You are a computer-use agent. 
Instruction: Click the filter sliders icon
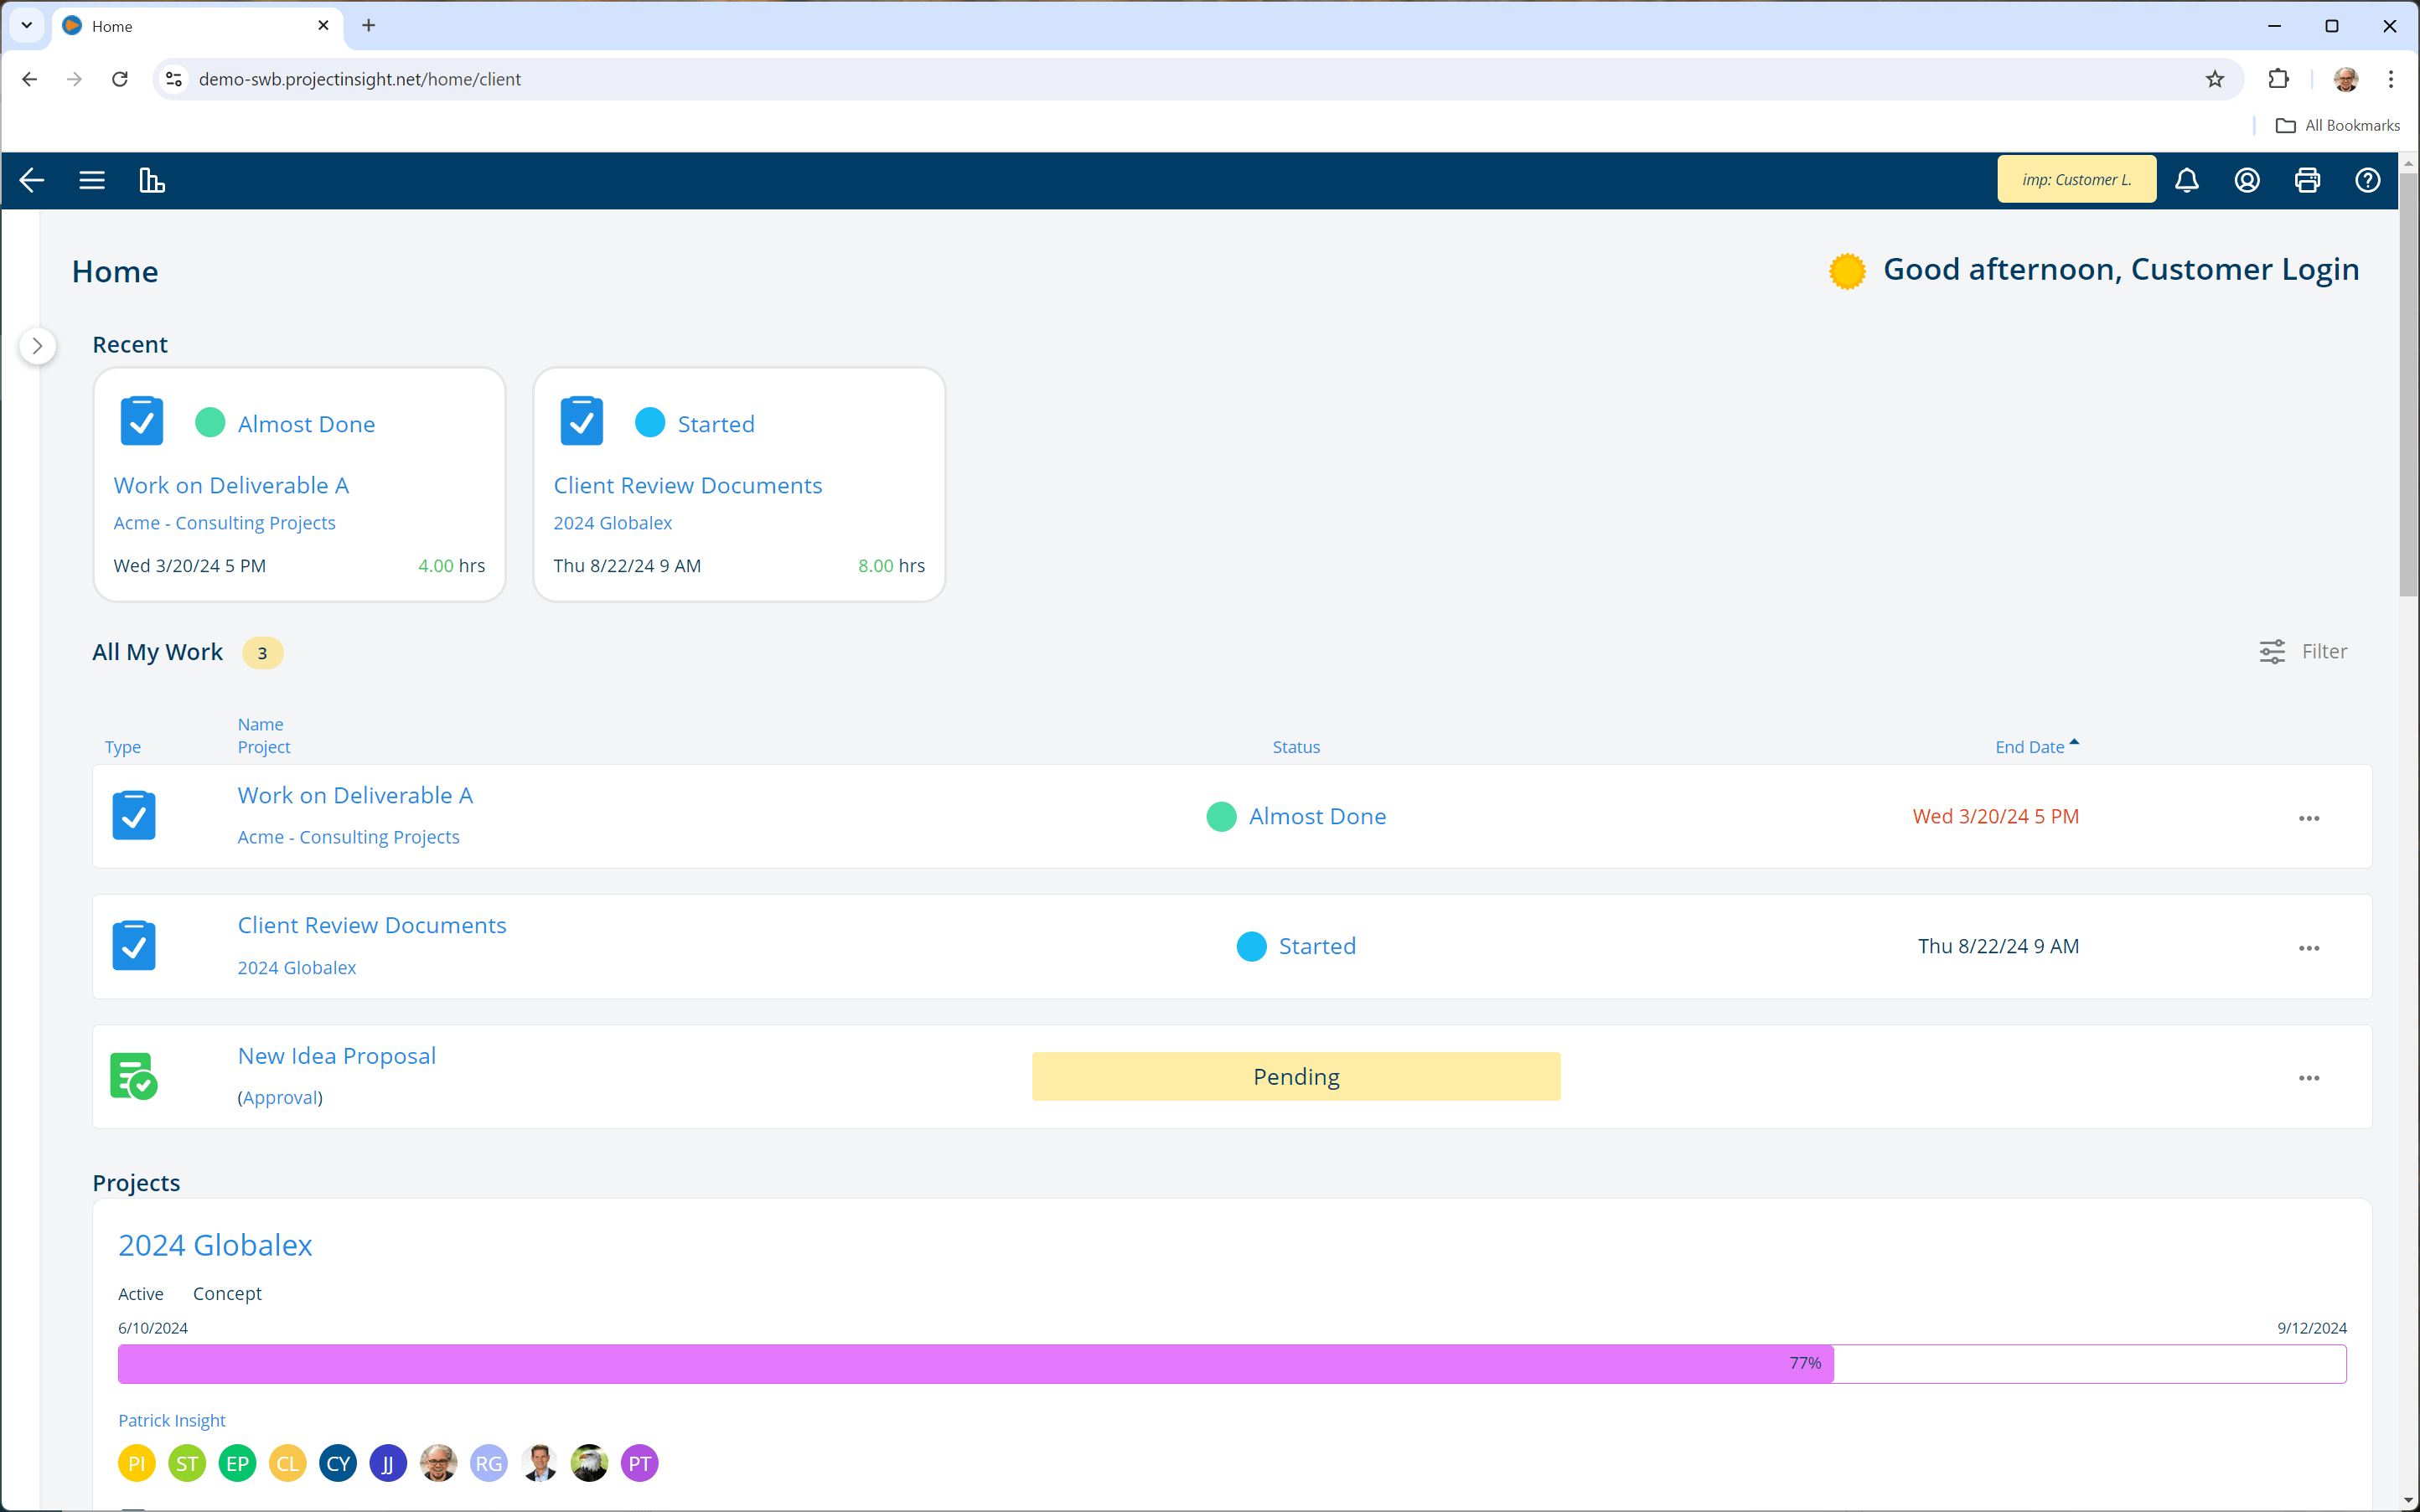tap(2272, 652)
